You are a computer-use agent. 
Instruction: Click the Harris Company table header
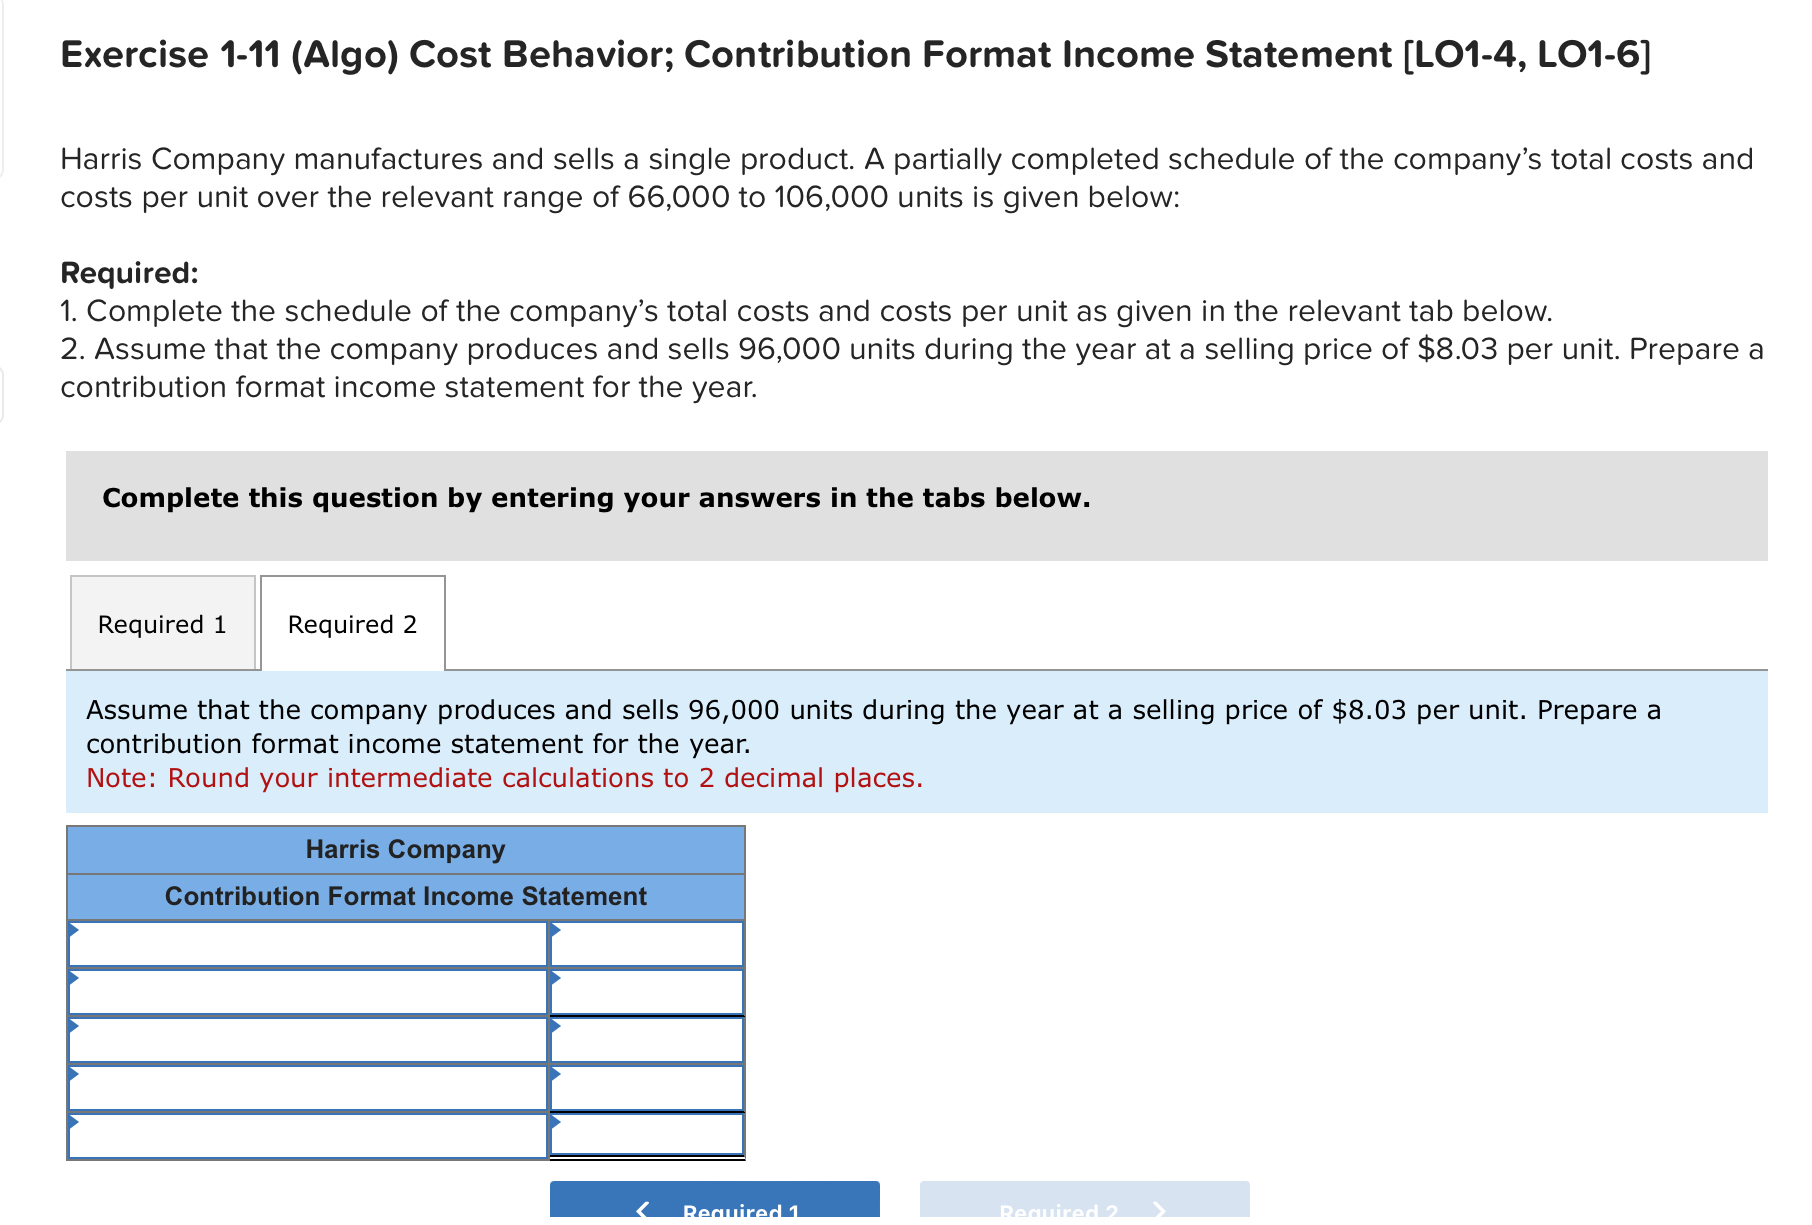404,849
